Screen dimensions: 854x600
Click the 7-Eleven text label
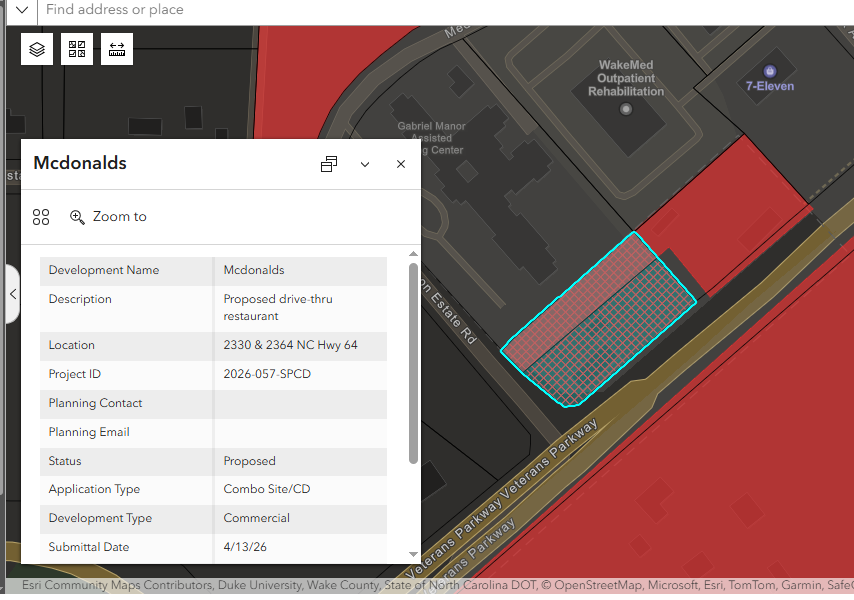770,86
